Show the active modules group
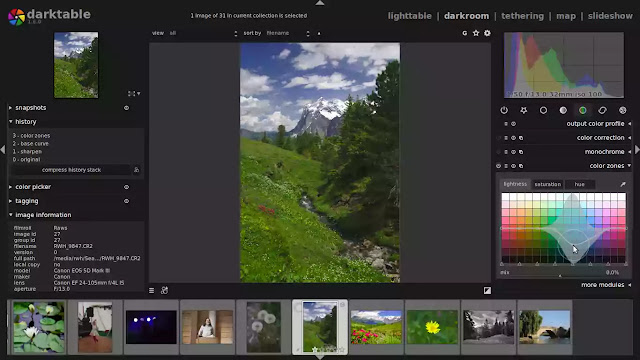Viewport: 640px width, 360px height. [x=504, y=110]
